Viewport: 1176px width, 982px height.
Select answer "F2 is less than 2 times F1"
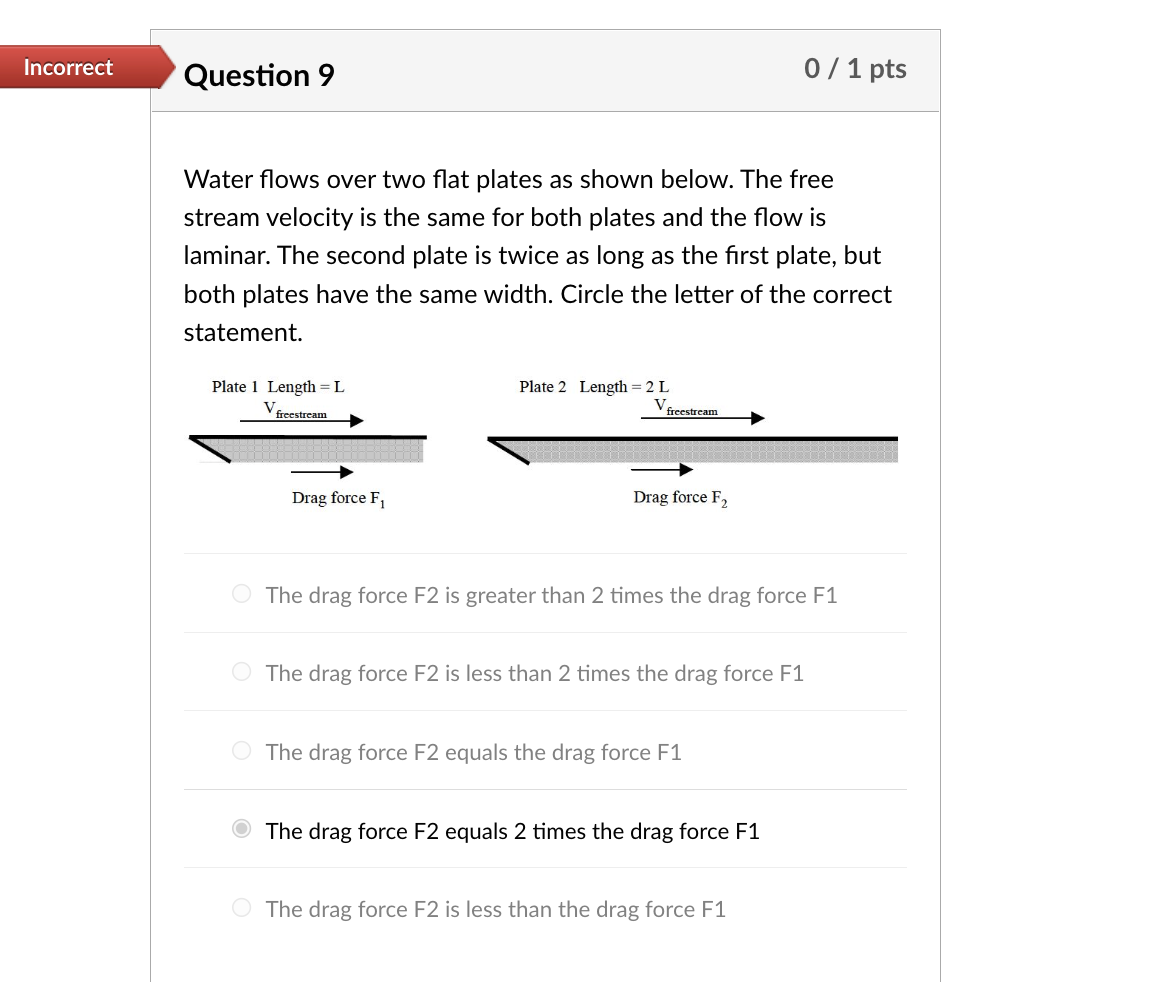tap(534, 673)
